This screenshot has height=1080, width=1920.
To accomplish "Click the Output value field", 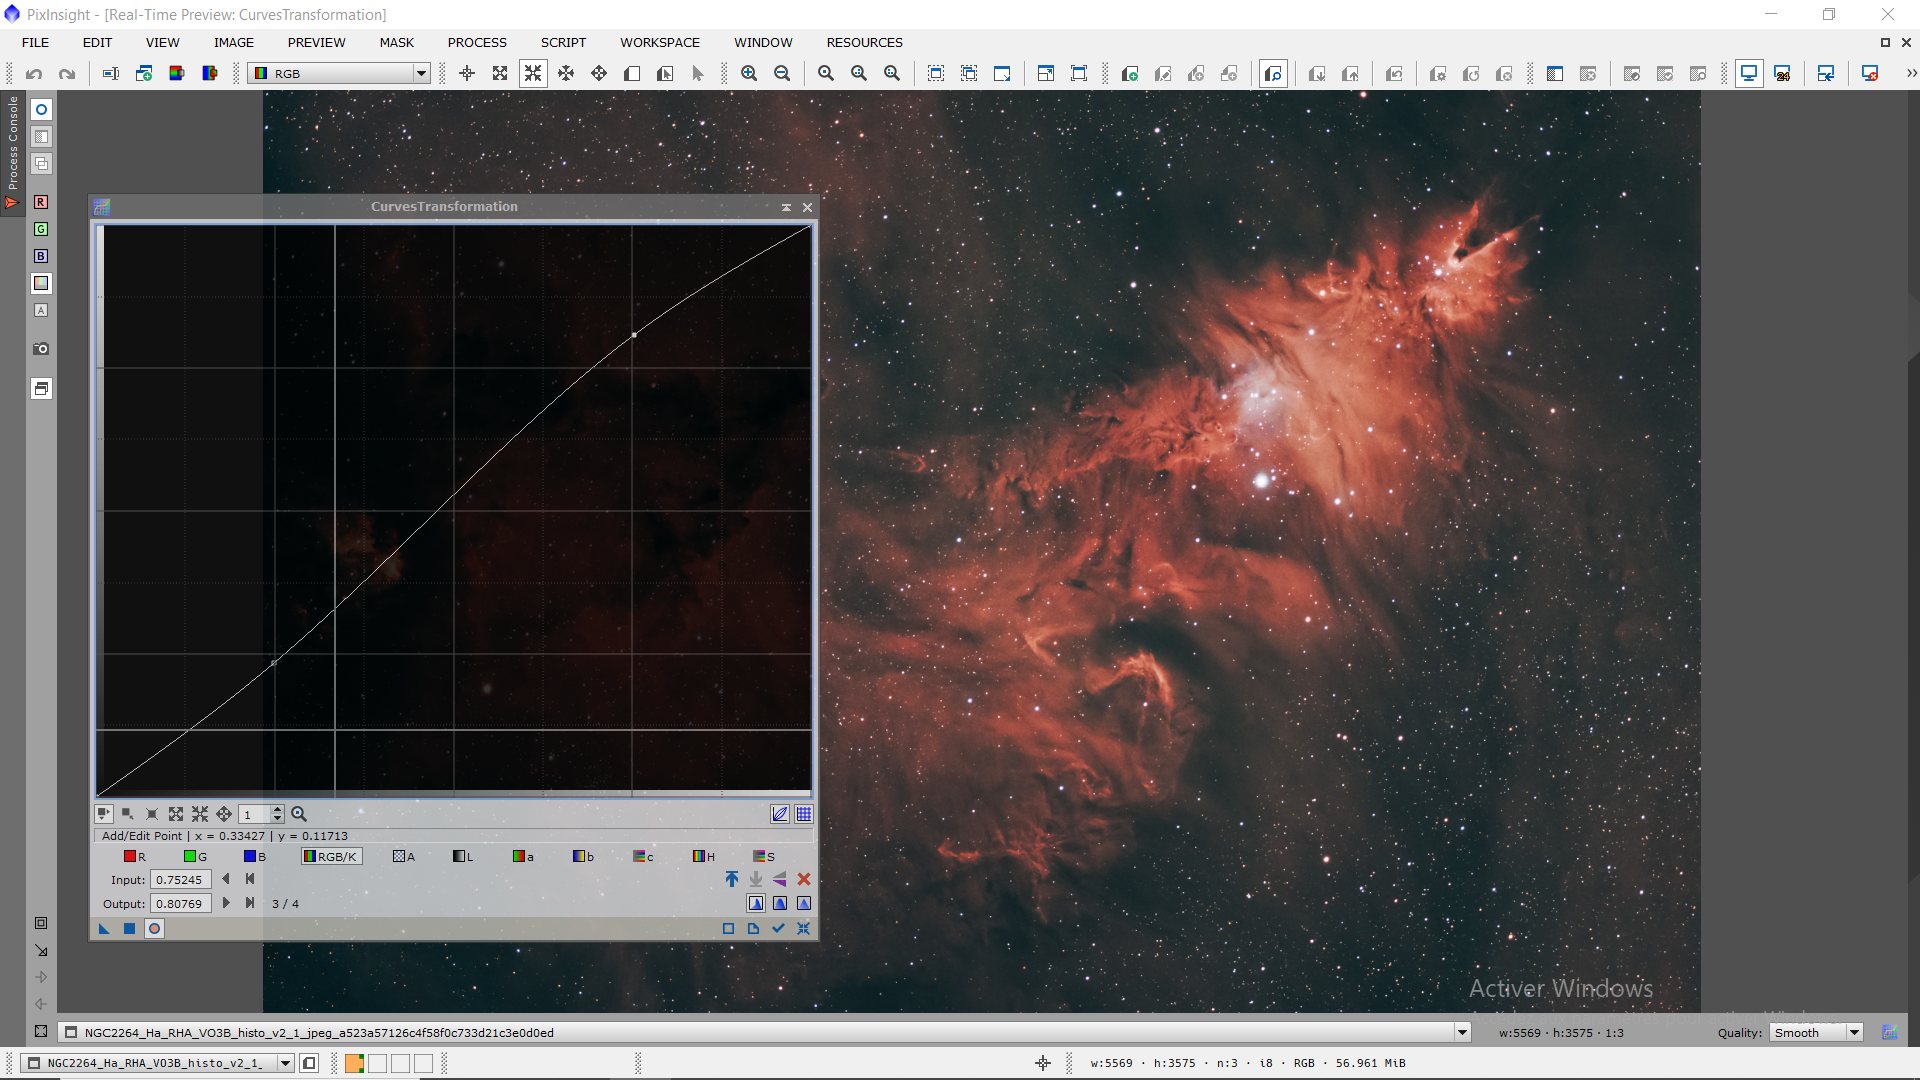I will tap(180, 903).
